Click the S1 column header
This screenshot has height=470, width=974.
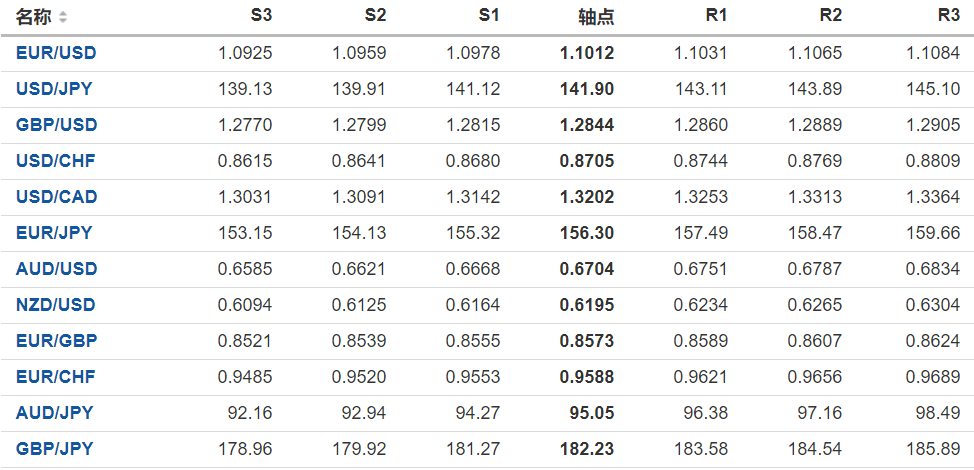(488, 16)
